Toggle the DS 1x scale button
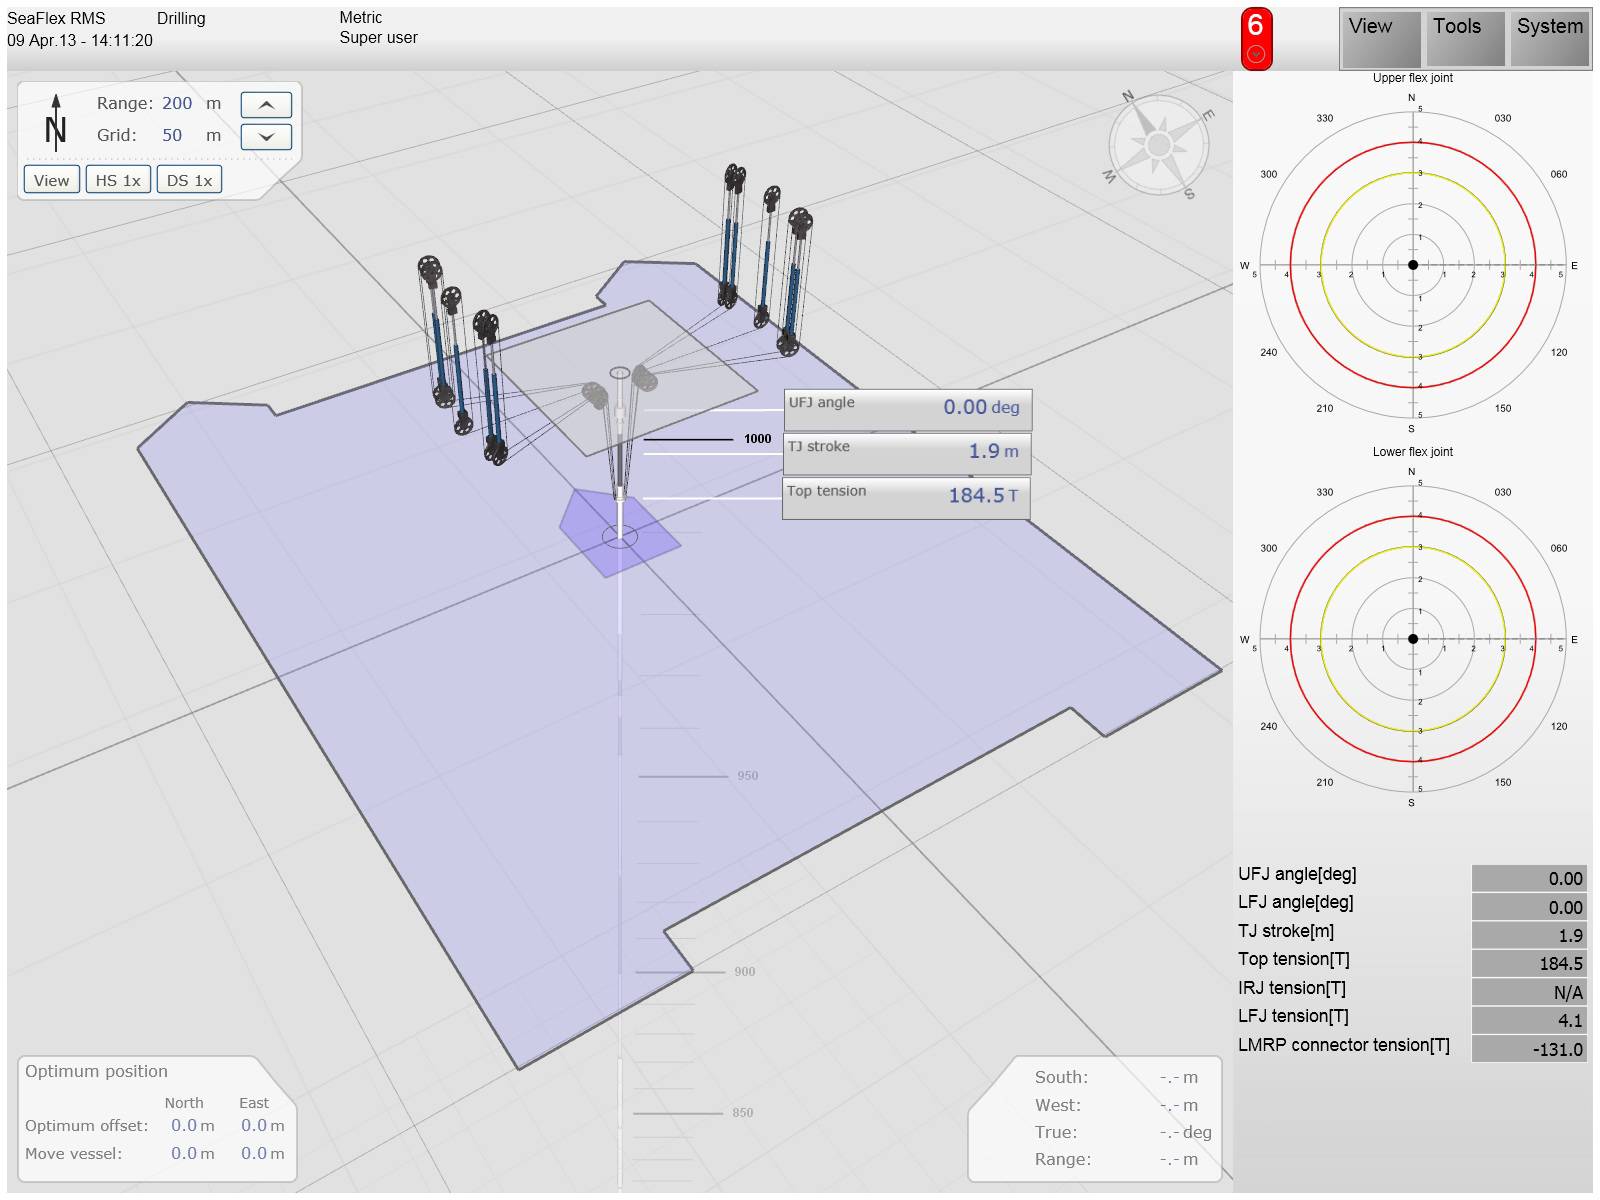The width and height of the screenshot is (1600, 1200). [189, 180]
